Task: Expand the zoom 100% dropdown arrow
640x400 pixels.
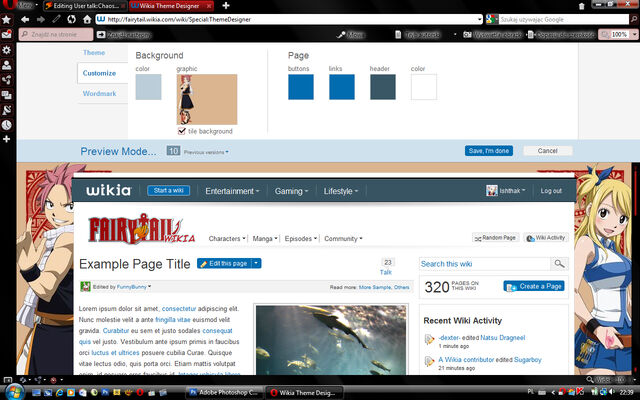Action: [634, 35]
